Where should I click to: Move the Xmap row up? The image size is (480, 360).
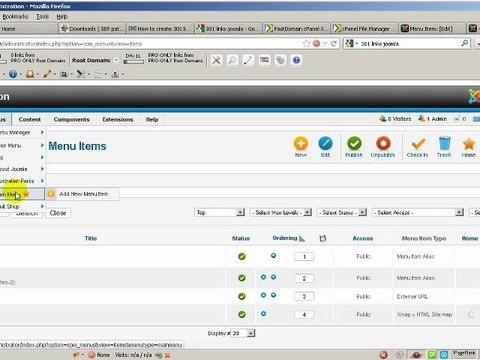tap(263, 314)
